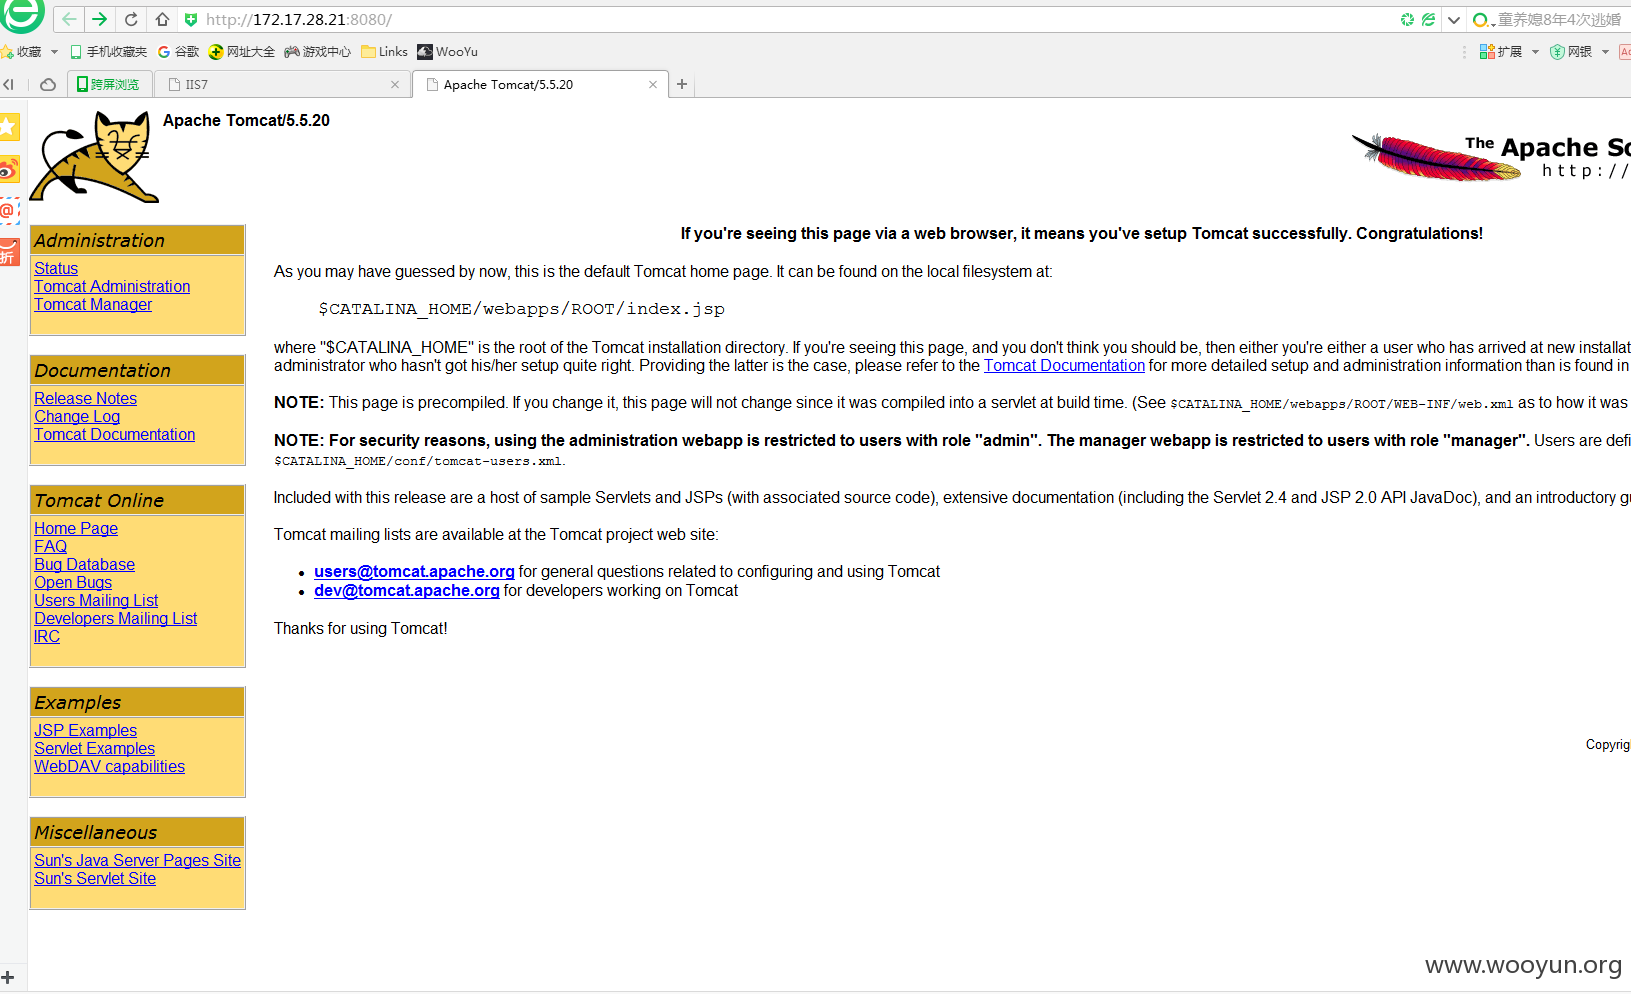Expand the address bar history dropdown chevron
The image size is (1631, 994).
point(1454,20)
